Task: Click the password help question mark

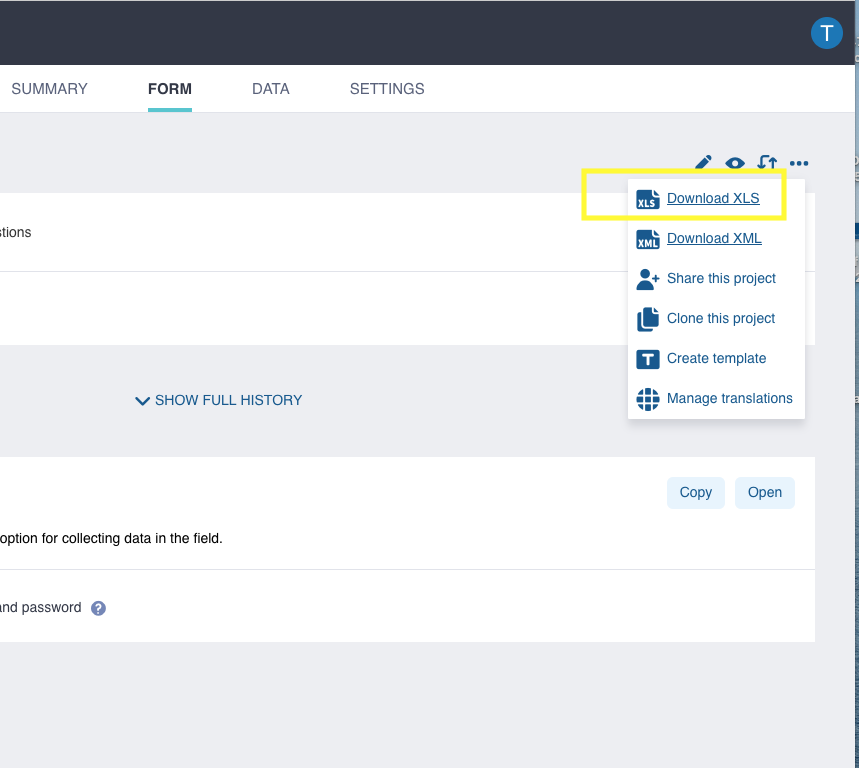Action: [98, 608]
